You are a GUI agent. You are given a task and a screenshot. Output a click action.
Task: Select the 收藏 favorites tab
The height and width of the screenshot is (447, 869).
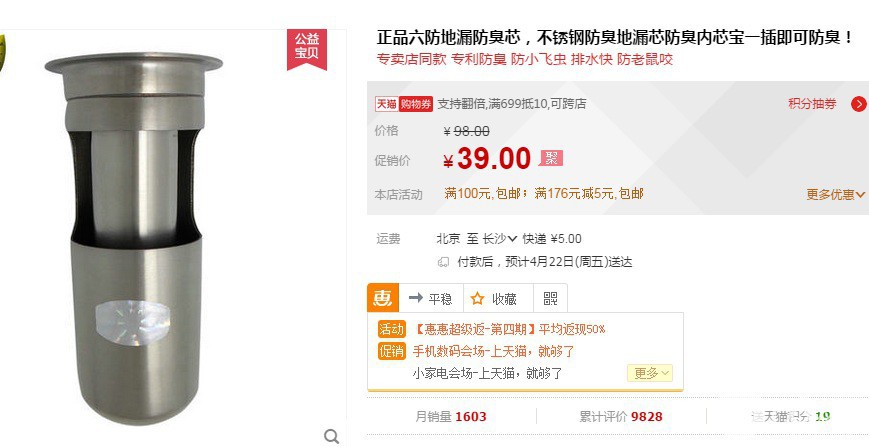tap(494, 298)
